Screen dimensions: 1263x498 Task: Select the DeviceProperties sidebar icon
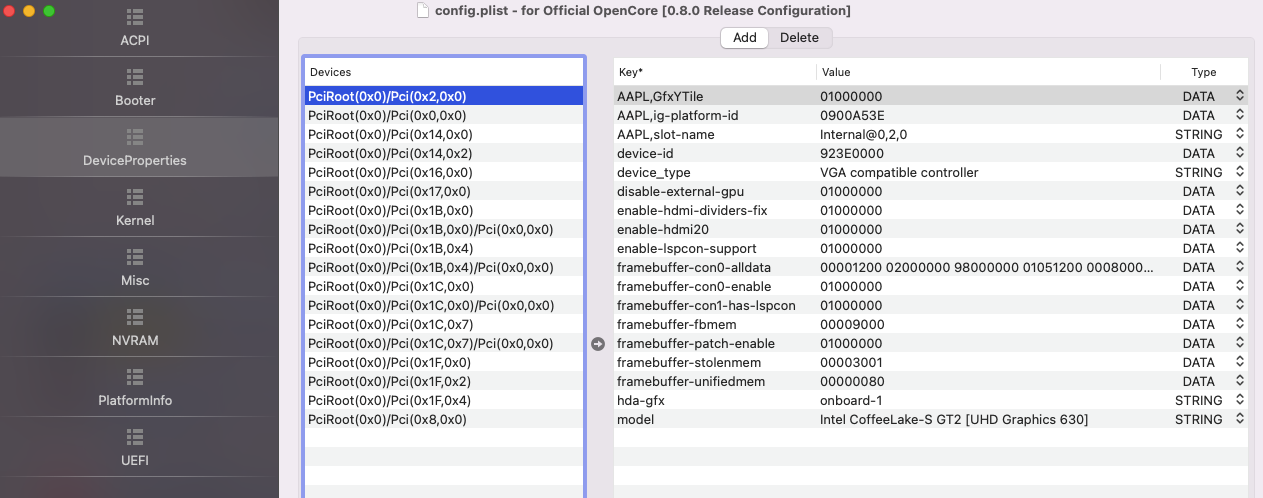pyautogui.click(x=135, y=137)
